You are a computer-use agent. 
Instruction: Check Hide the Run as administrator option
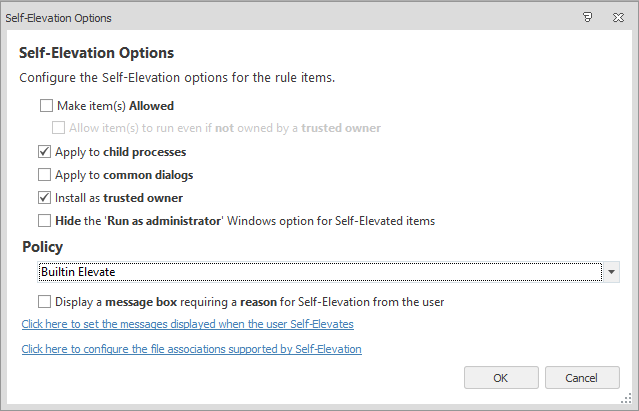pos(45,221)
